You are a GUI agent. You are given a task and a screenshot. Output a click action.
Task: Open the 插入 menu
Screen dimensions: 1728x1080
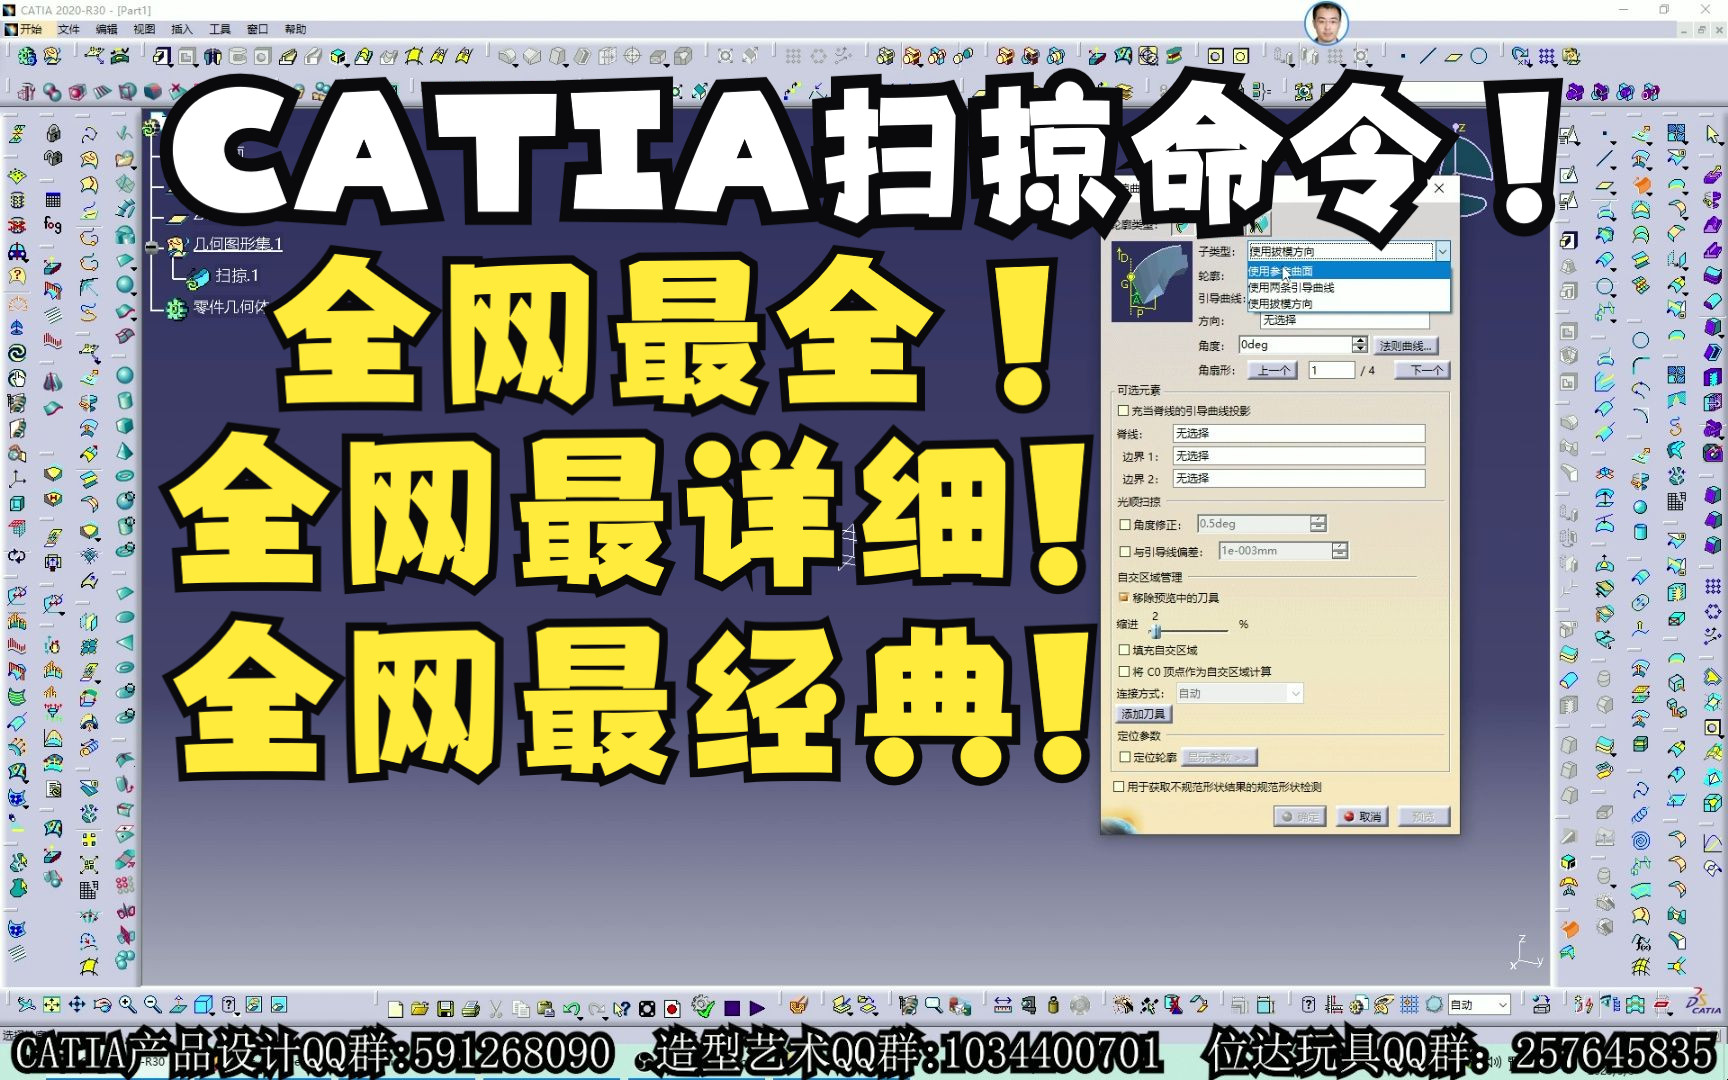point(182,29)
